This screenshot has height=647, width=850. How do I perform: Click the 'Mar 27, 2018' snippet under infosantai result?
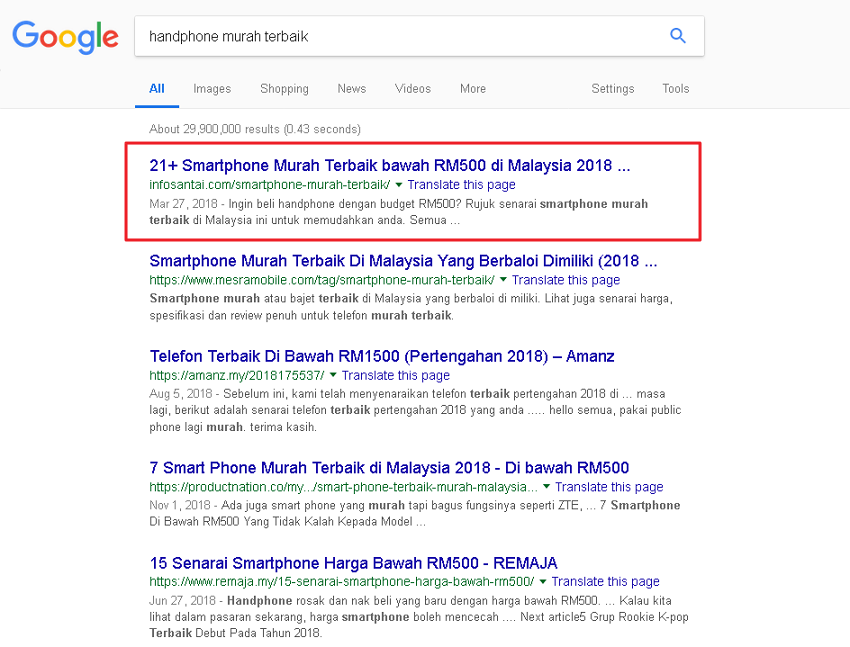pyautogui.click(x=398, y=212)
